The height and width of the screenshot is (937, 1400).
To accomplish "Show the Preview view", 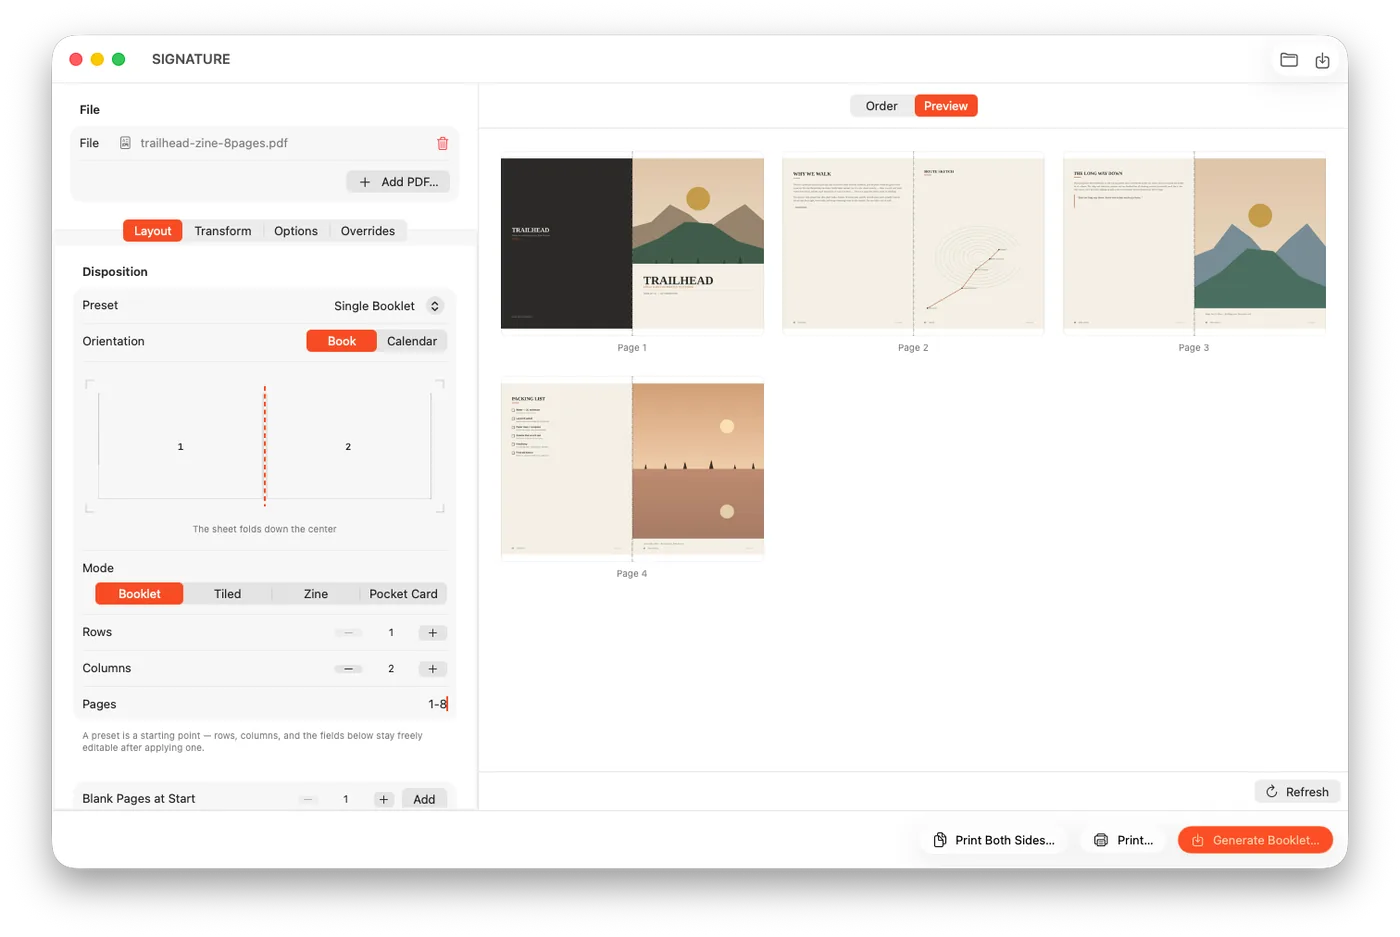I will point(946,106).
